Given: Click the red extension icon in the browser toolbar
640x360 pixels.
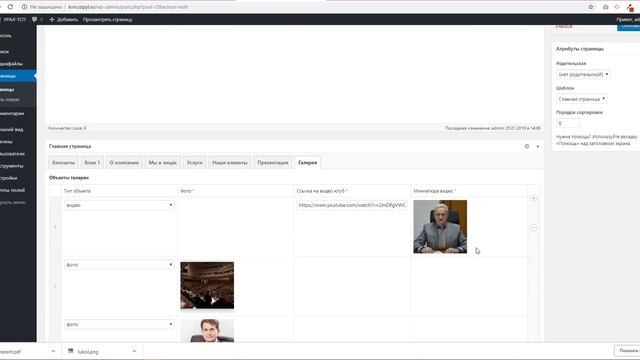Looking at the screenshot, I should point(617,7).
